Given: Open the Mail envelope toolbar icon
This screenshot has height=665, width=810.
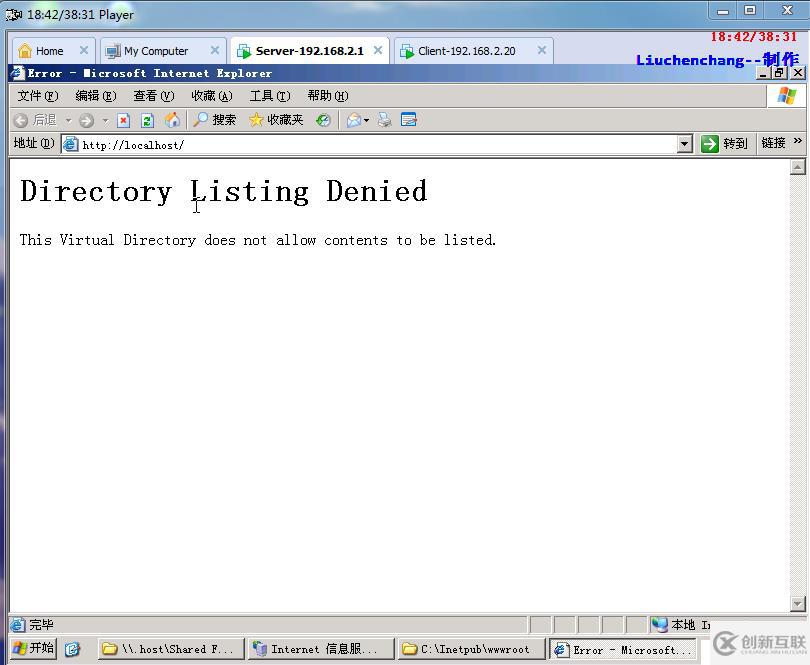Looking at the screenshot, I should pyautogui.click(x=354, y=120).
